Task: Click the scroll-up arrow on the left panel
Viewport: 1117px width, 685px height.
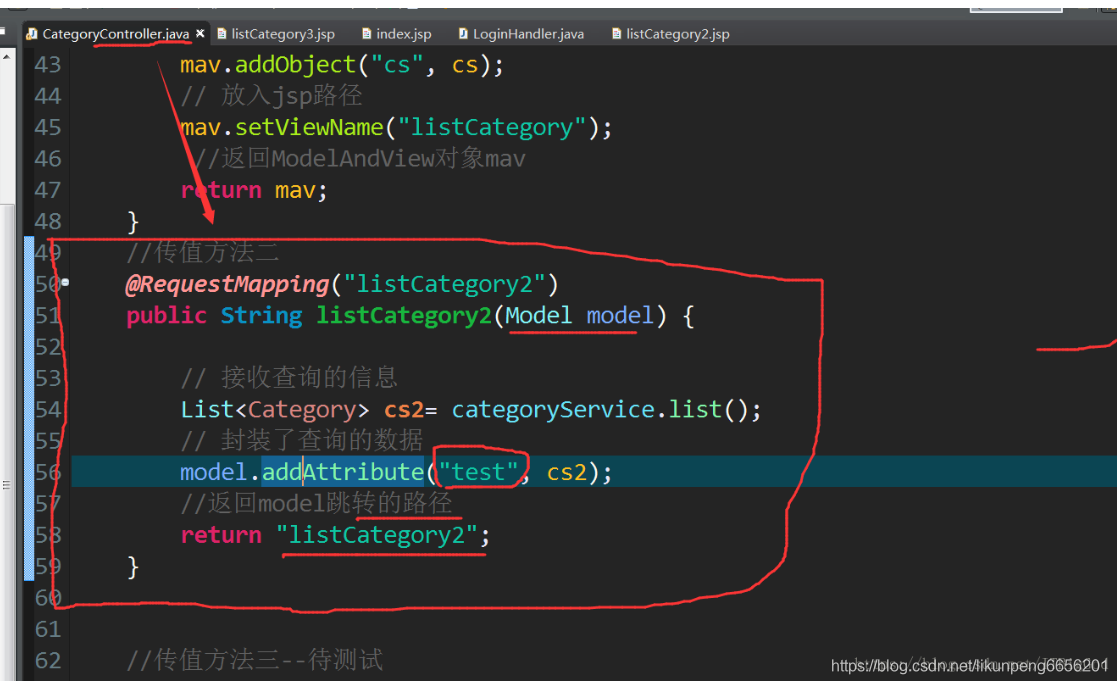Action: [x=6, y=56]
